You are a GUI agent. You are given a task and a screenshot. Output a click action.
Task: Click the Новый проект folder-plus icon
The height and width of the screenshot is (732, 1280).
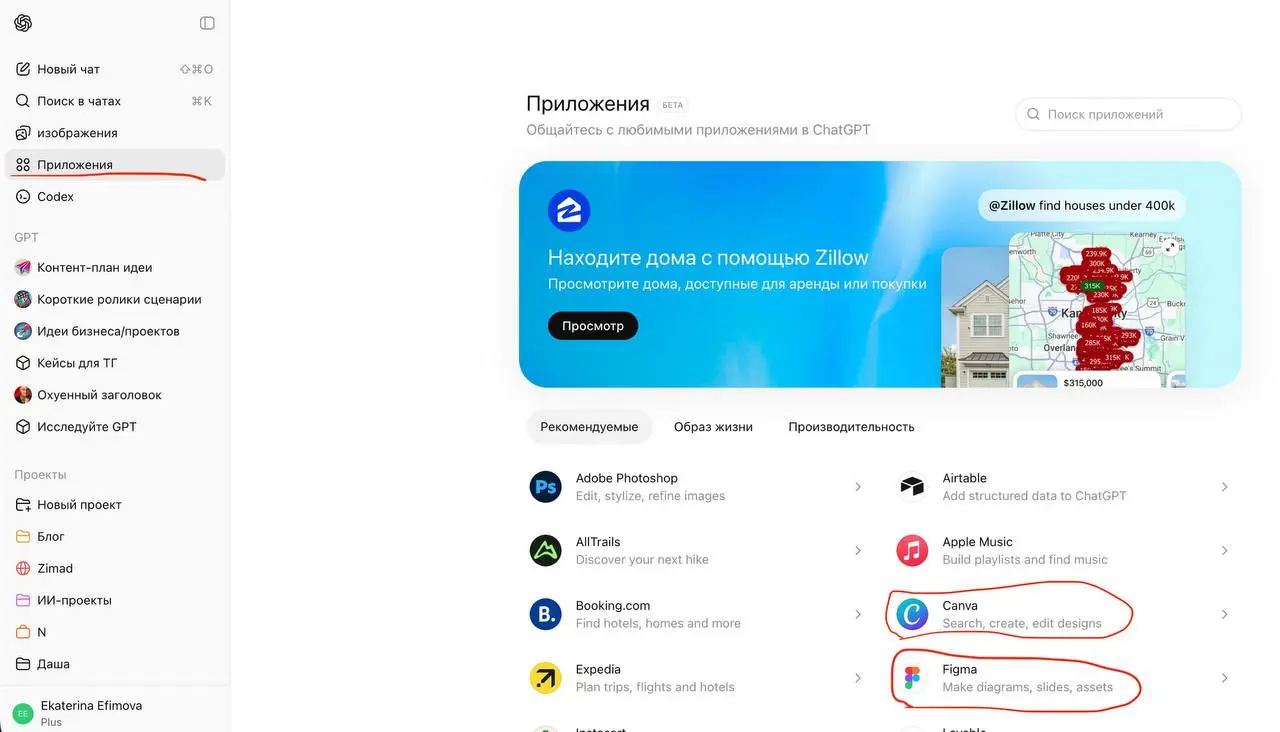pos(23,505)
